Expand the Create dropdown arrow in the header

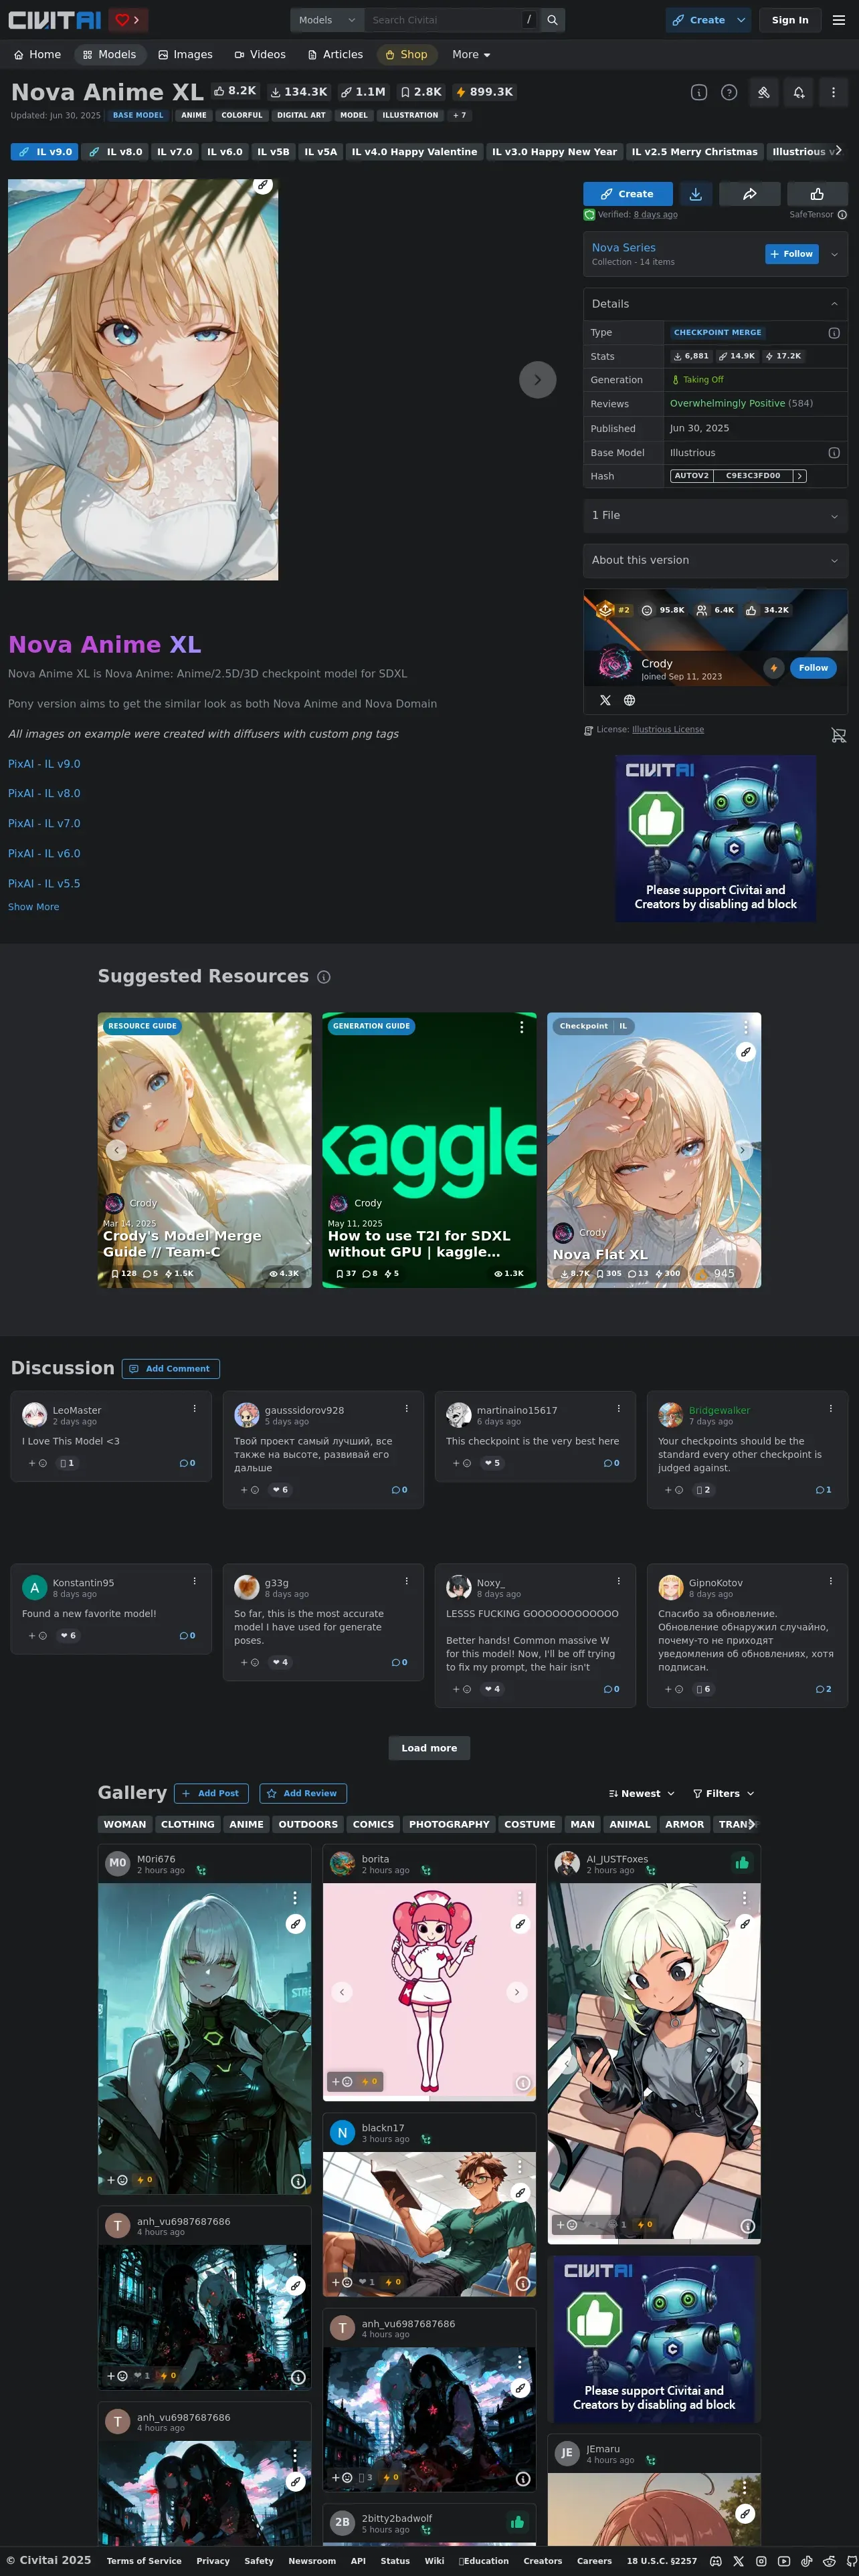click(740, 20)
